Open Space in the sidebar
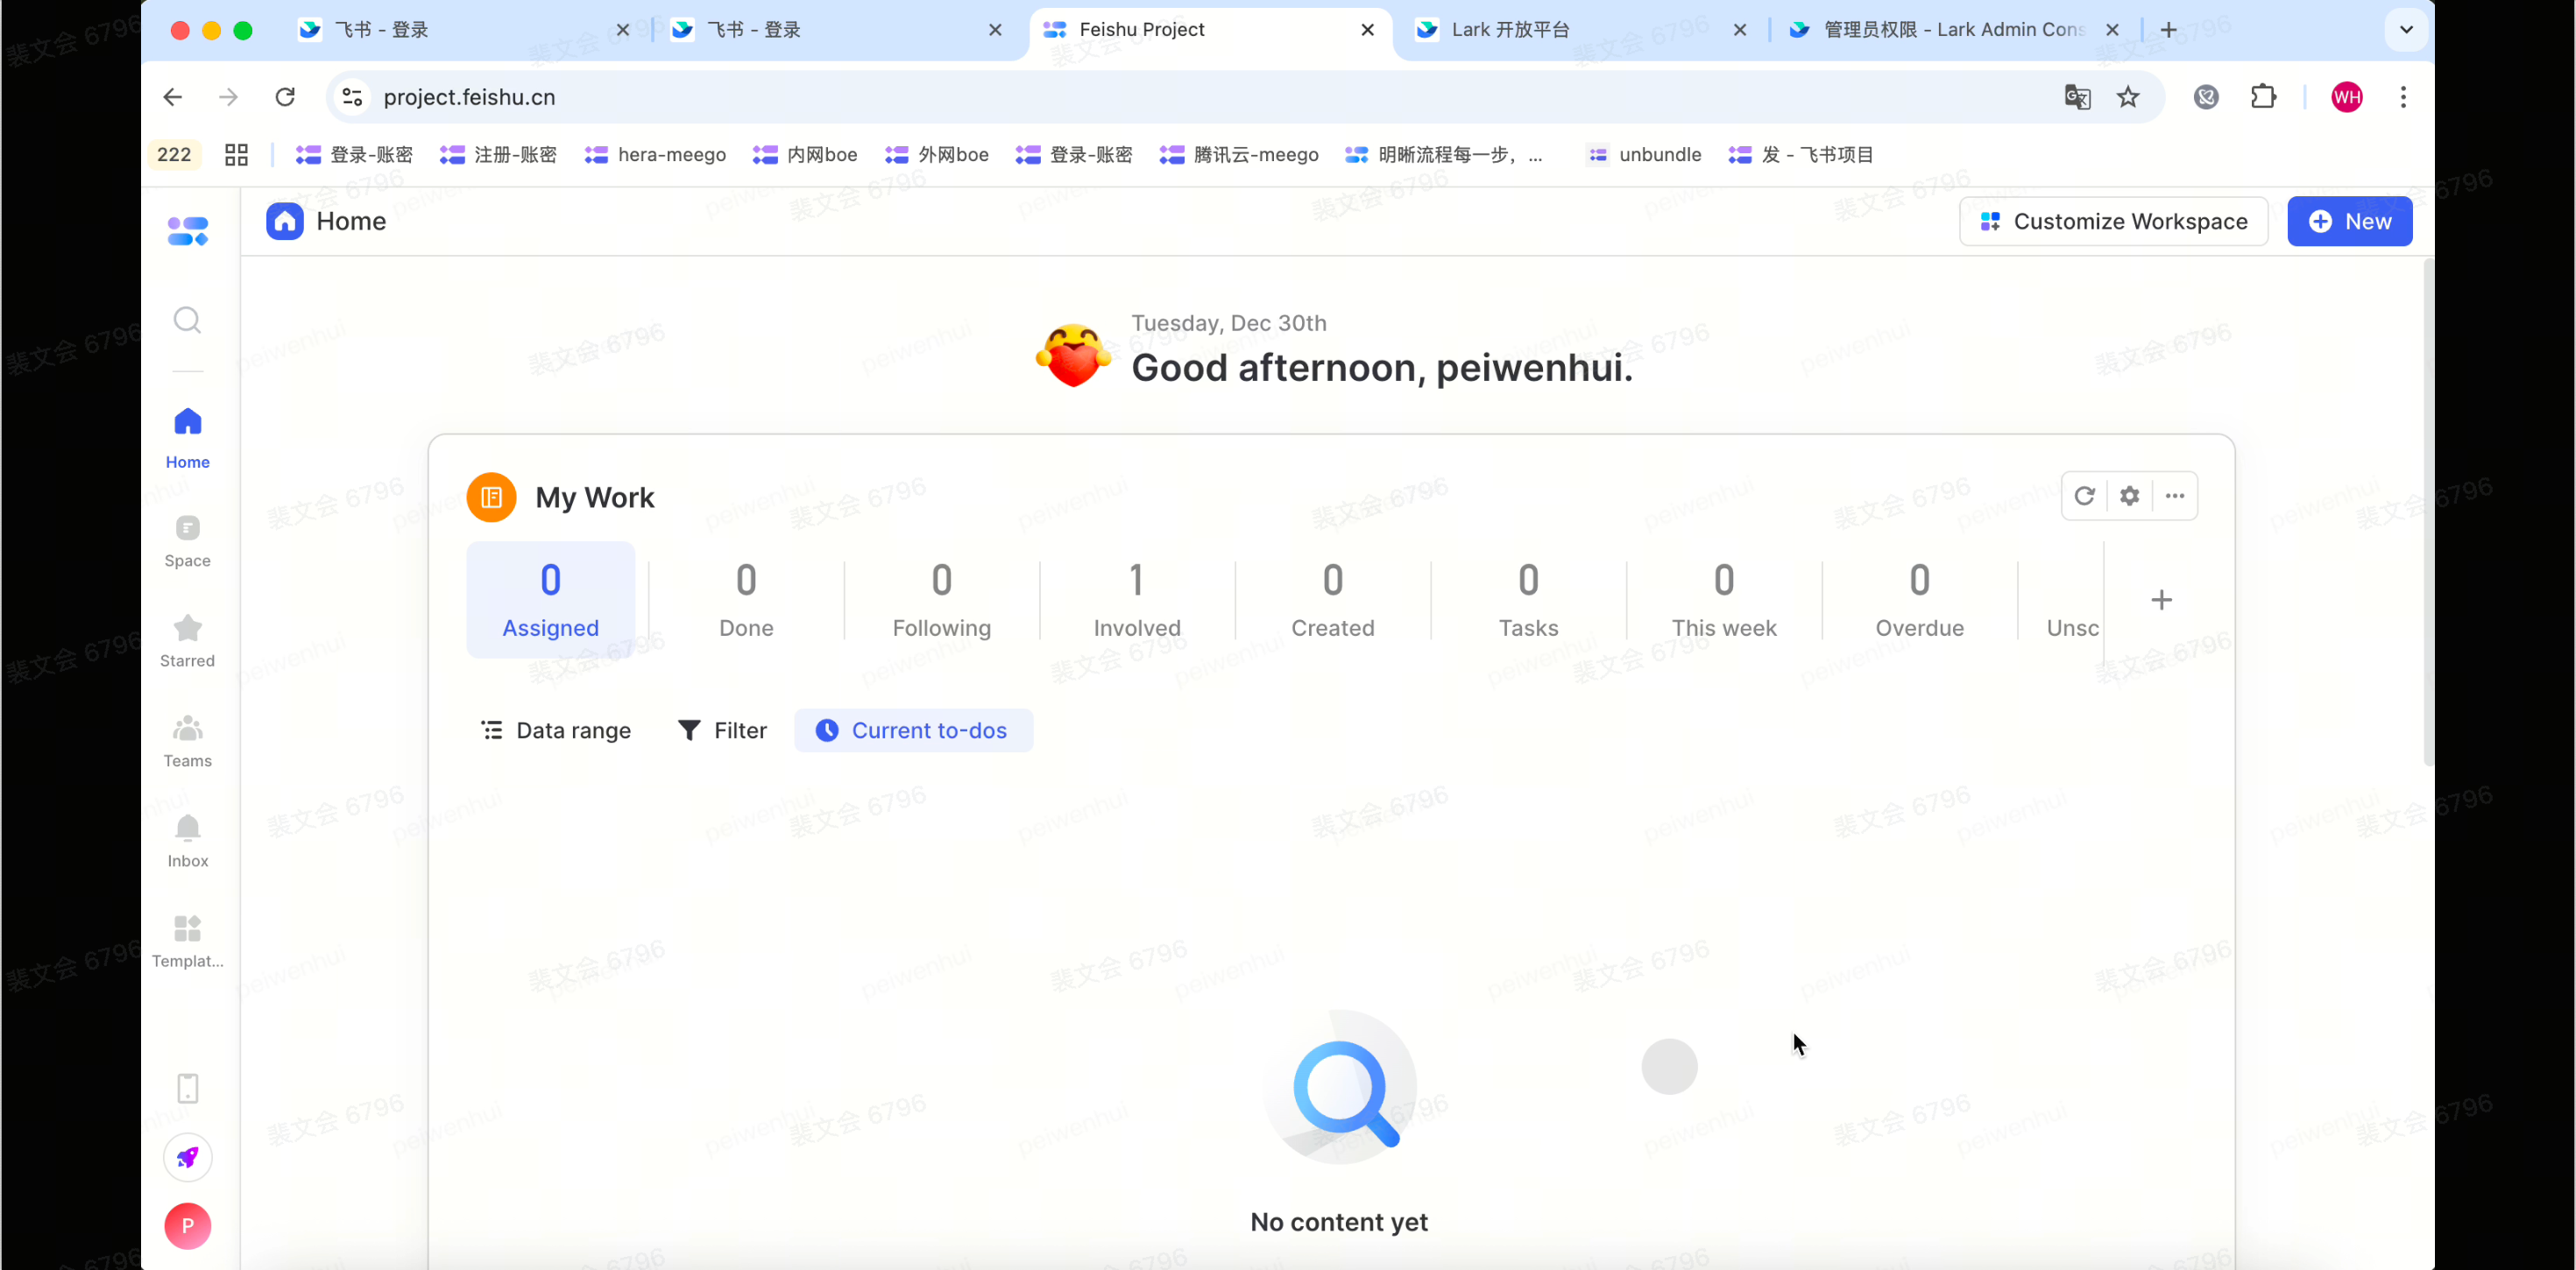The height and width of the screenshot is (1270, 2576). click(x=188, y=541)
